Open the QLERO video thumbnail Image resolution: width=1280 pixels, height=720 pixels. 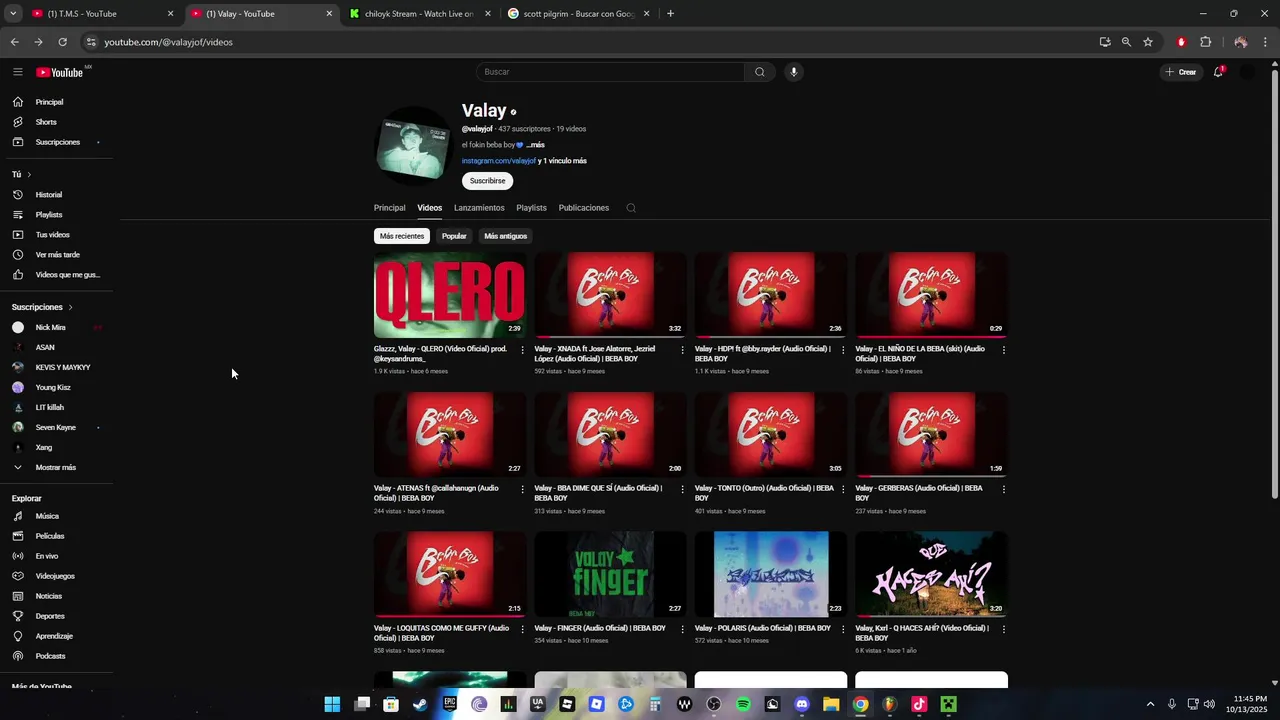[450, 295]
